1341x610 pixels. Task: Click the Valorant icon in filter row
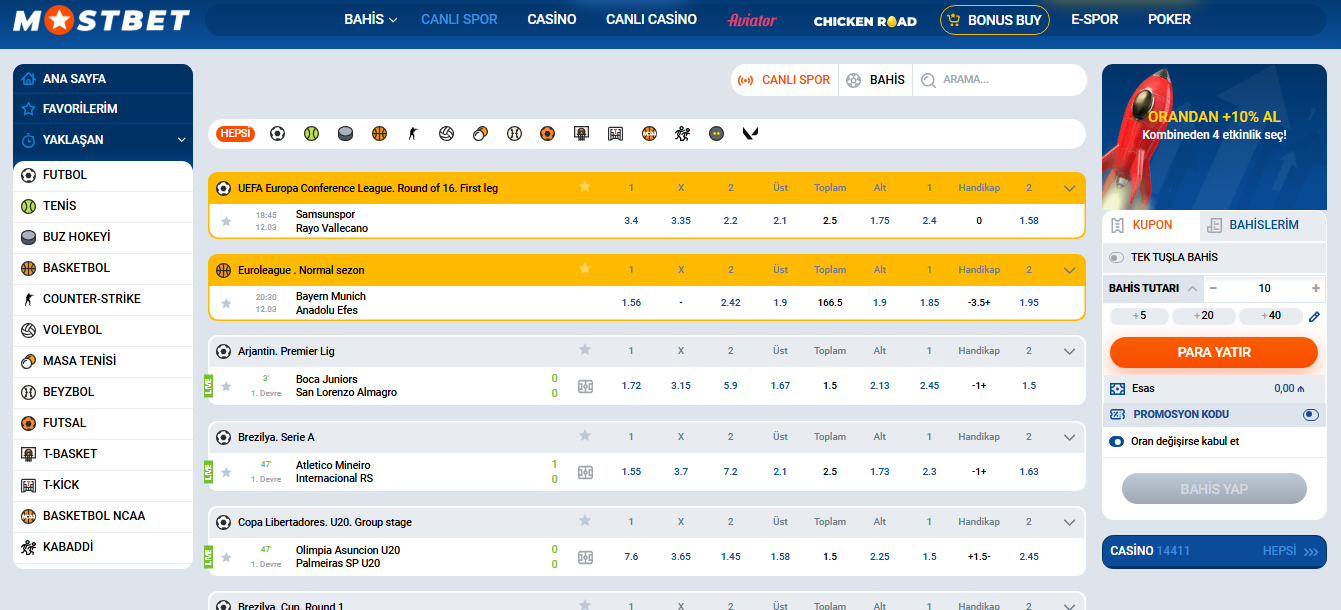750,133
